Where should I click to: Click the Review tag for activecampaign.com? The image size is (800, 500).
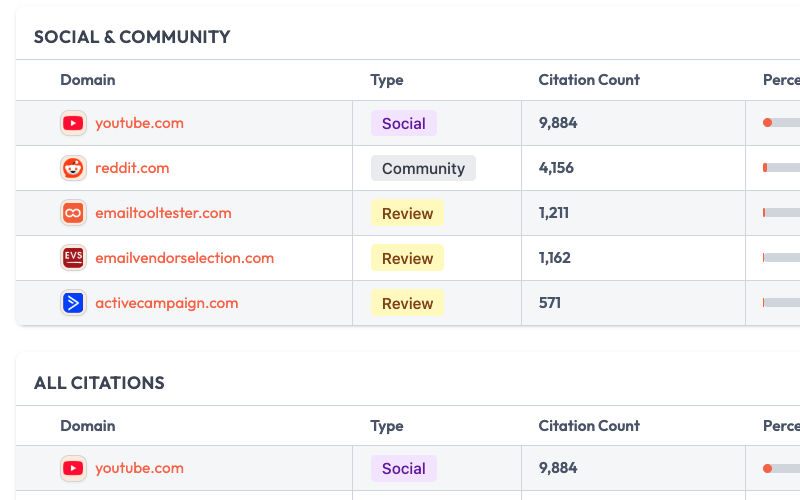pos(407,303)
